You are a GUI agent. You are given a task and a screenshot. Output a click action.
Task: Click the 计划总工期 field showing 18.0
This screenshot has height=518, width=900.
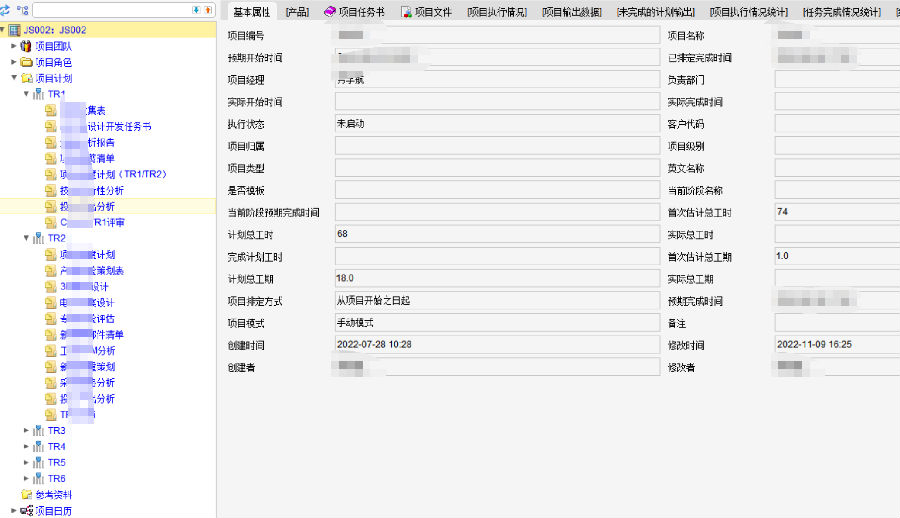(x=497, y=279)
